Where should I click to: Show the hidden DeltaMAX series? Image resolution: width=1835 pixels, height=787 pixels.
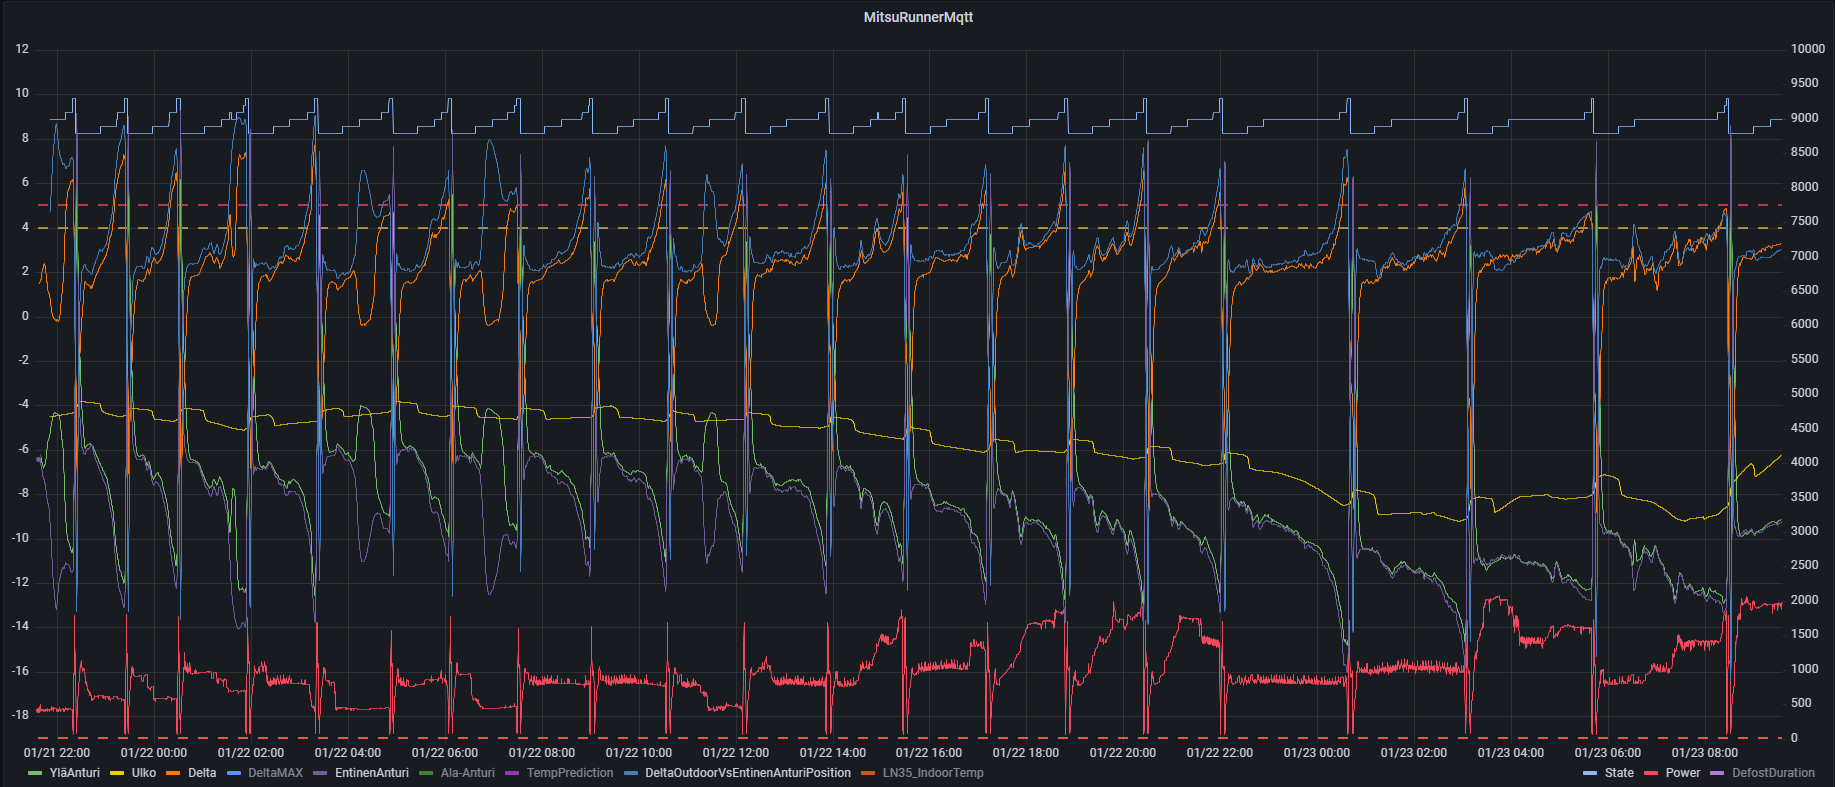pyautogui.click(x=275, y=773)
